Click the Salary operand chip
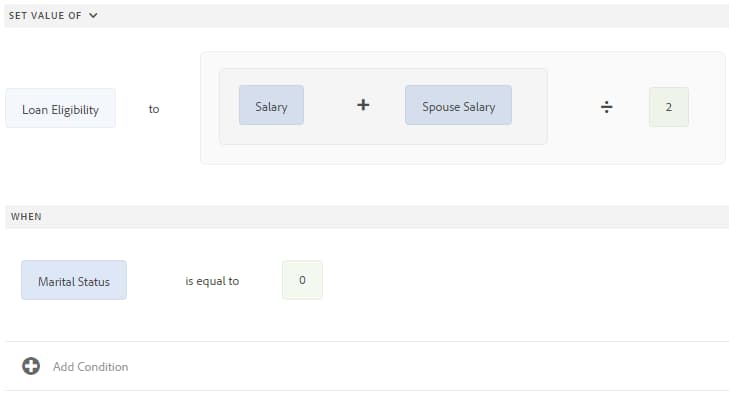Viewport: 729px width, 399px height. 271,105
